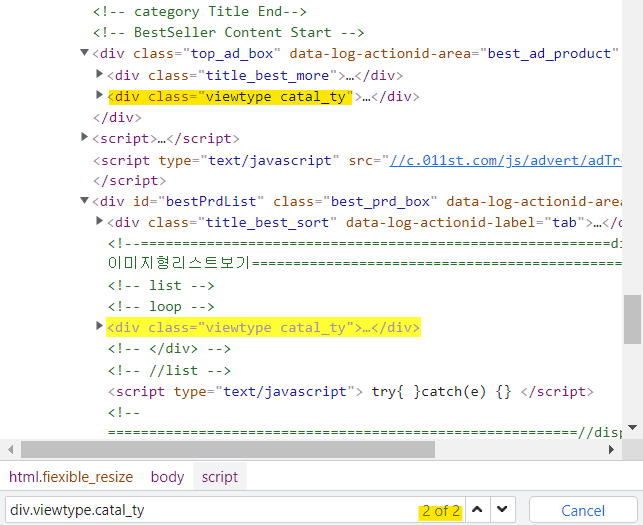Click the vertical scrollbar thumb
Viewport: 643px width, 525px height.
click(x=632, y=318)
